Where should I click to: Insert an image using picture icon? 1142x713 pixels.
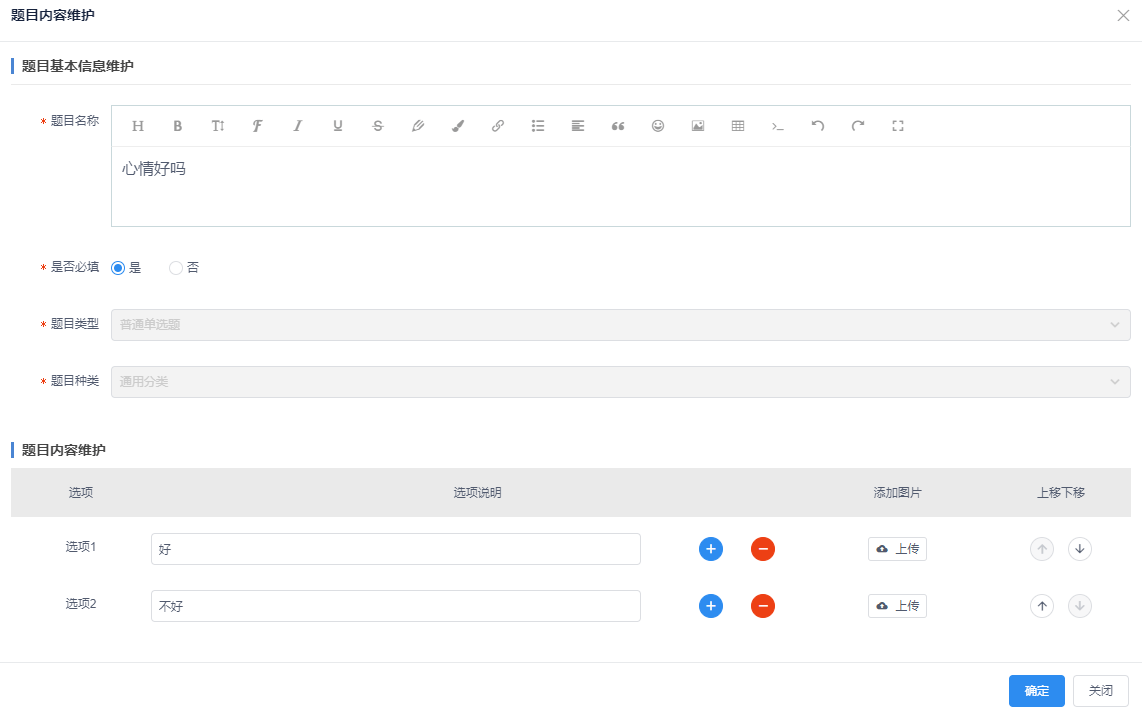[x=698, y=126]
